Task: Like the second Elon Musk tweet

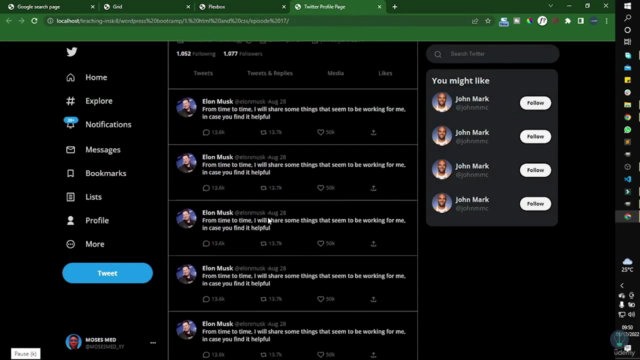Action: tap(320, 188)
